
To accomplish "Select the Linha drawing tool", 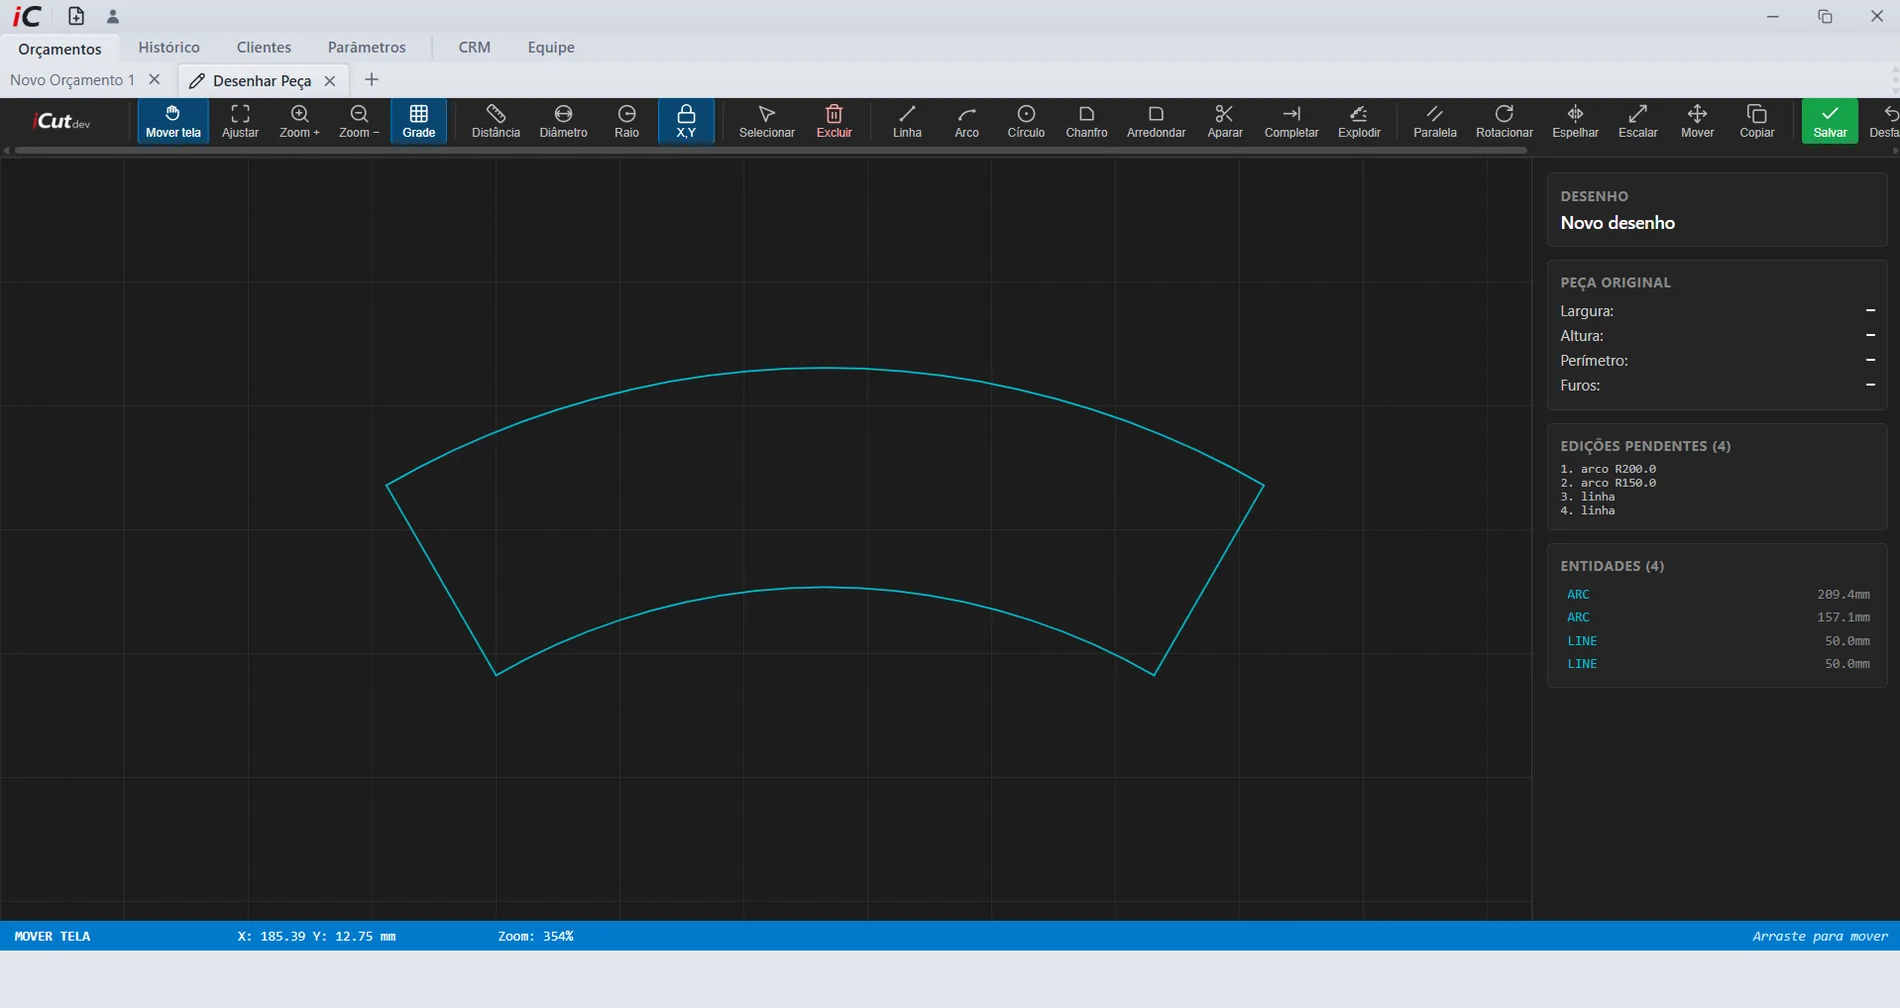I will [x=907, y=121].
